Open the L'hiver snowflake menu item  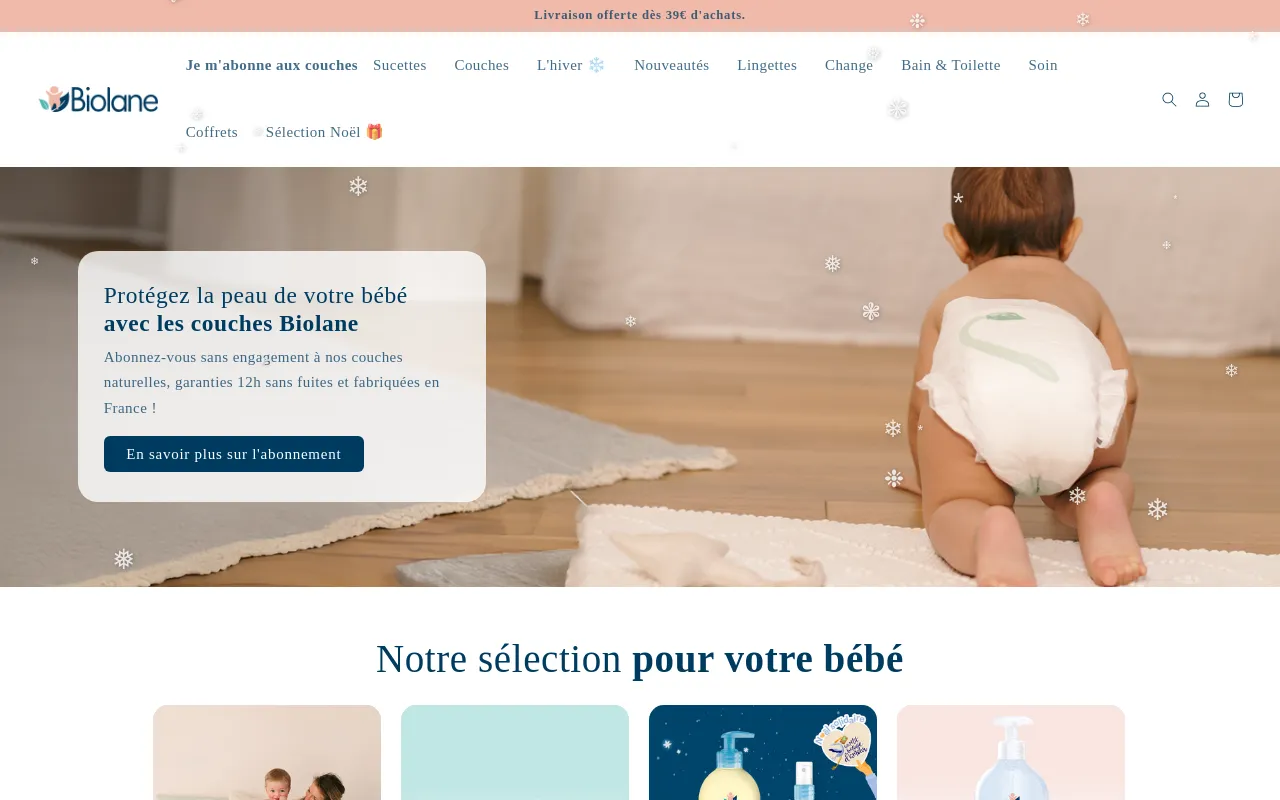571,65
